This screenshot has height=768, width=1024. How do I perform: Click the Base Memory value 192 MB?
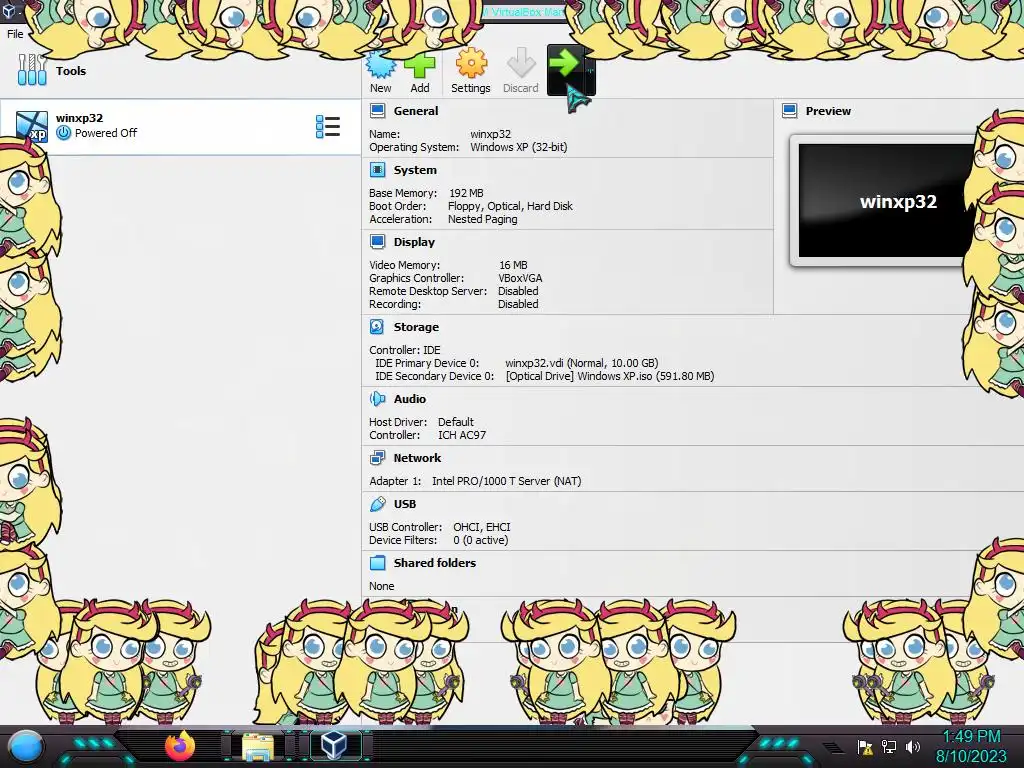coord(466,193)
